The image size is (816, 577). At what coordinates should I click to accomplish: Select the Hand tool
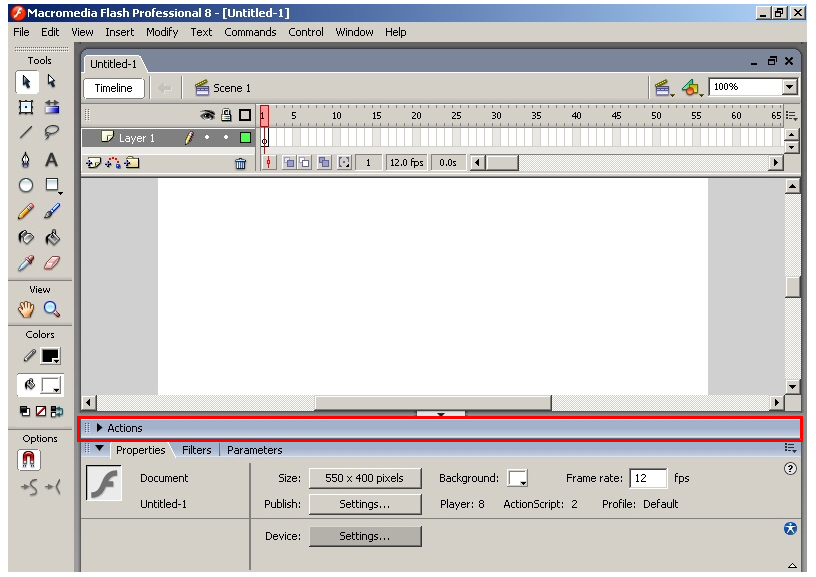(26, 310)
